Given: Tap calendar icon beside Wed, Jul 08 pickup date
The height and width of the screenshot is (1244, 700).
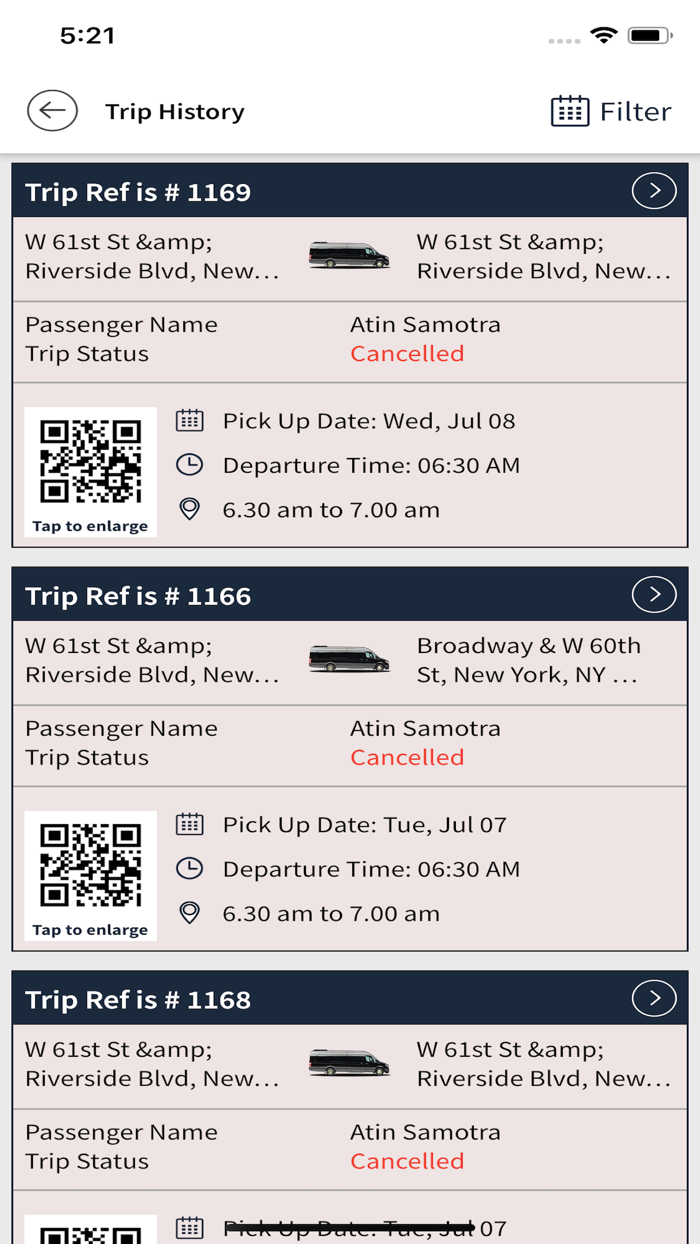Looking at the screenshot, I should 189,420.
